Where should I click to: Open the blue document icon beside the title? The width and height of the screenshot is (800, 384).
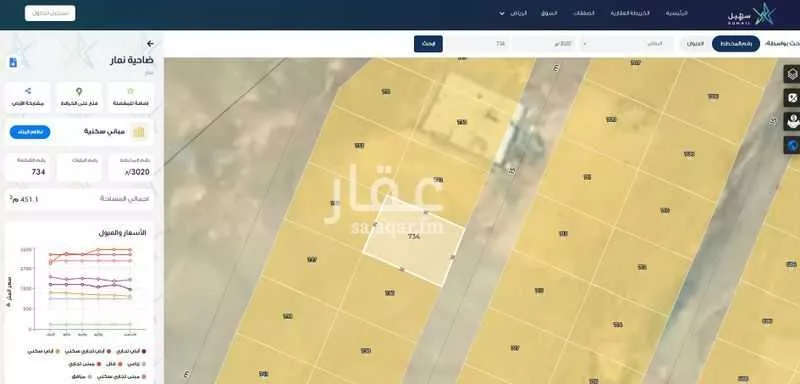pyautogui.click(x=13, y=62)
